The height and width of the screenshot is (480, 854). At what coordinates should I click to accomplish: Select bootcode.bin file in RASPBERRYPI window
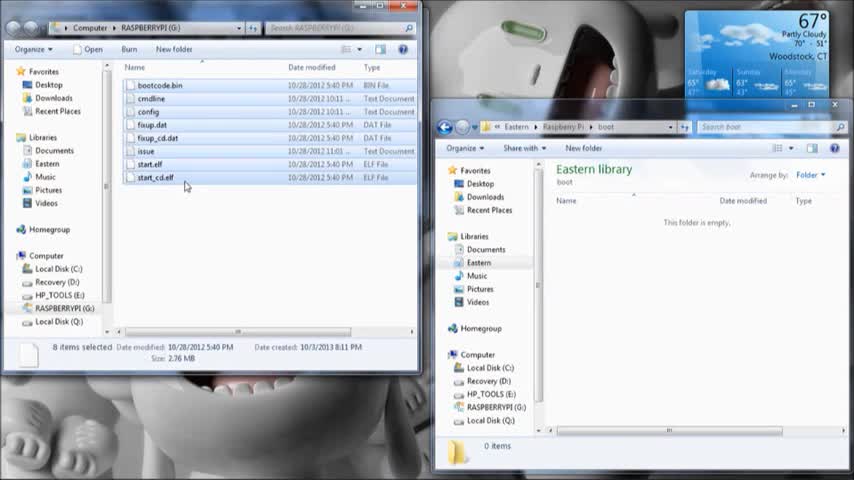click(x=270, y=86)
